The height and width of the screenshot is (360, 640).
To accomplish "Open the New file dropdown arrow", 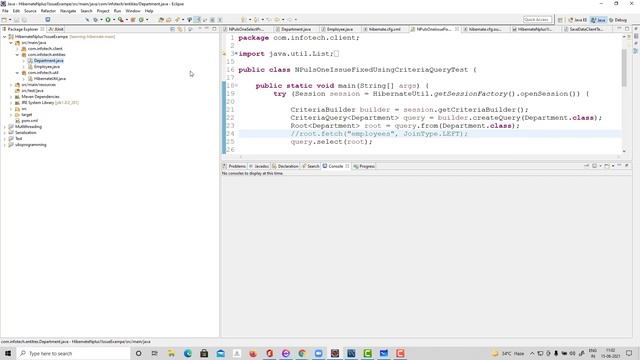I will [x=10, y=20].
